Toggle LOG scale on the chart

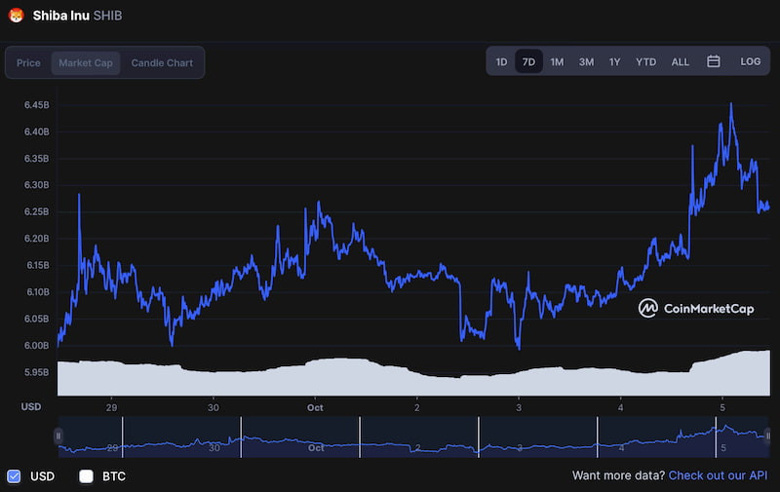point(750,62)
